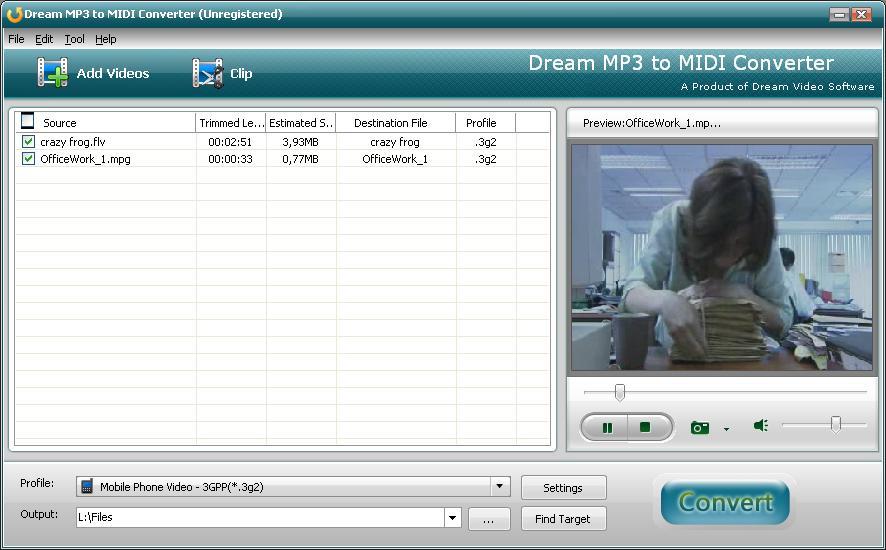Click the .3g2 profile cell for crazy frog
The image size is (886, 550).
485,142
